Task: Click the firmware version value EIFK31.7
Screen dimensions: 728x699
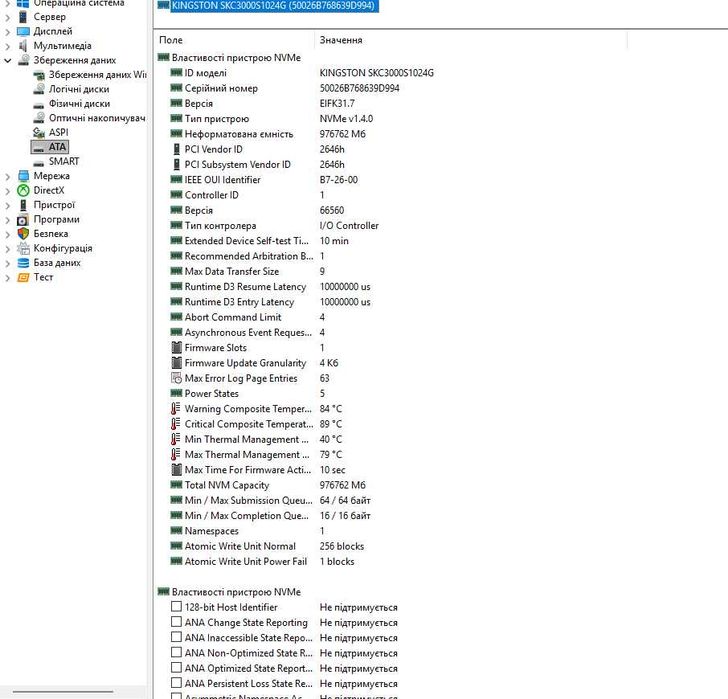Action: [x=337, y=104]
